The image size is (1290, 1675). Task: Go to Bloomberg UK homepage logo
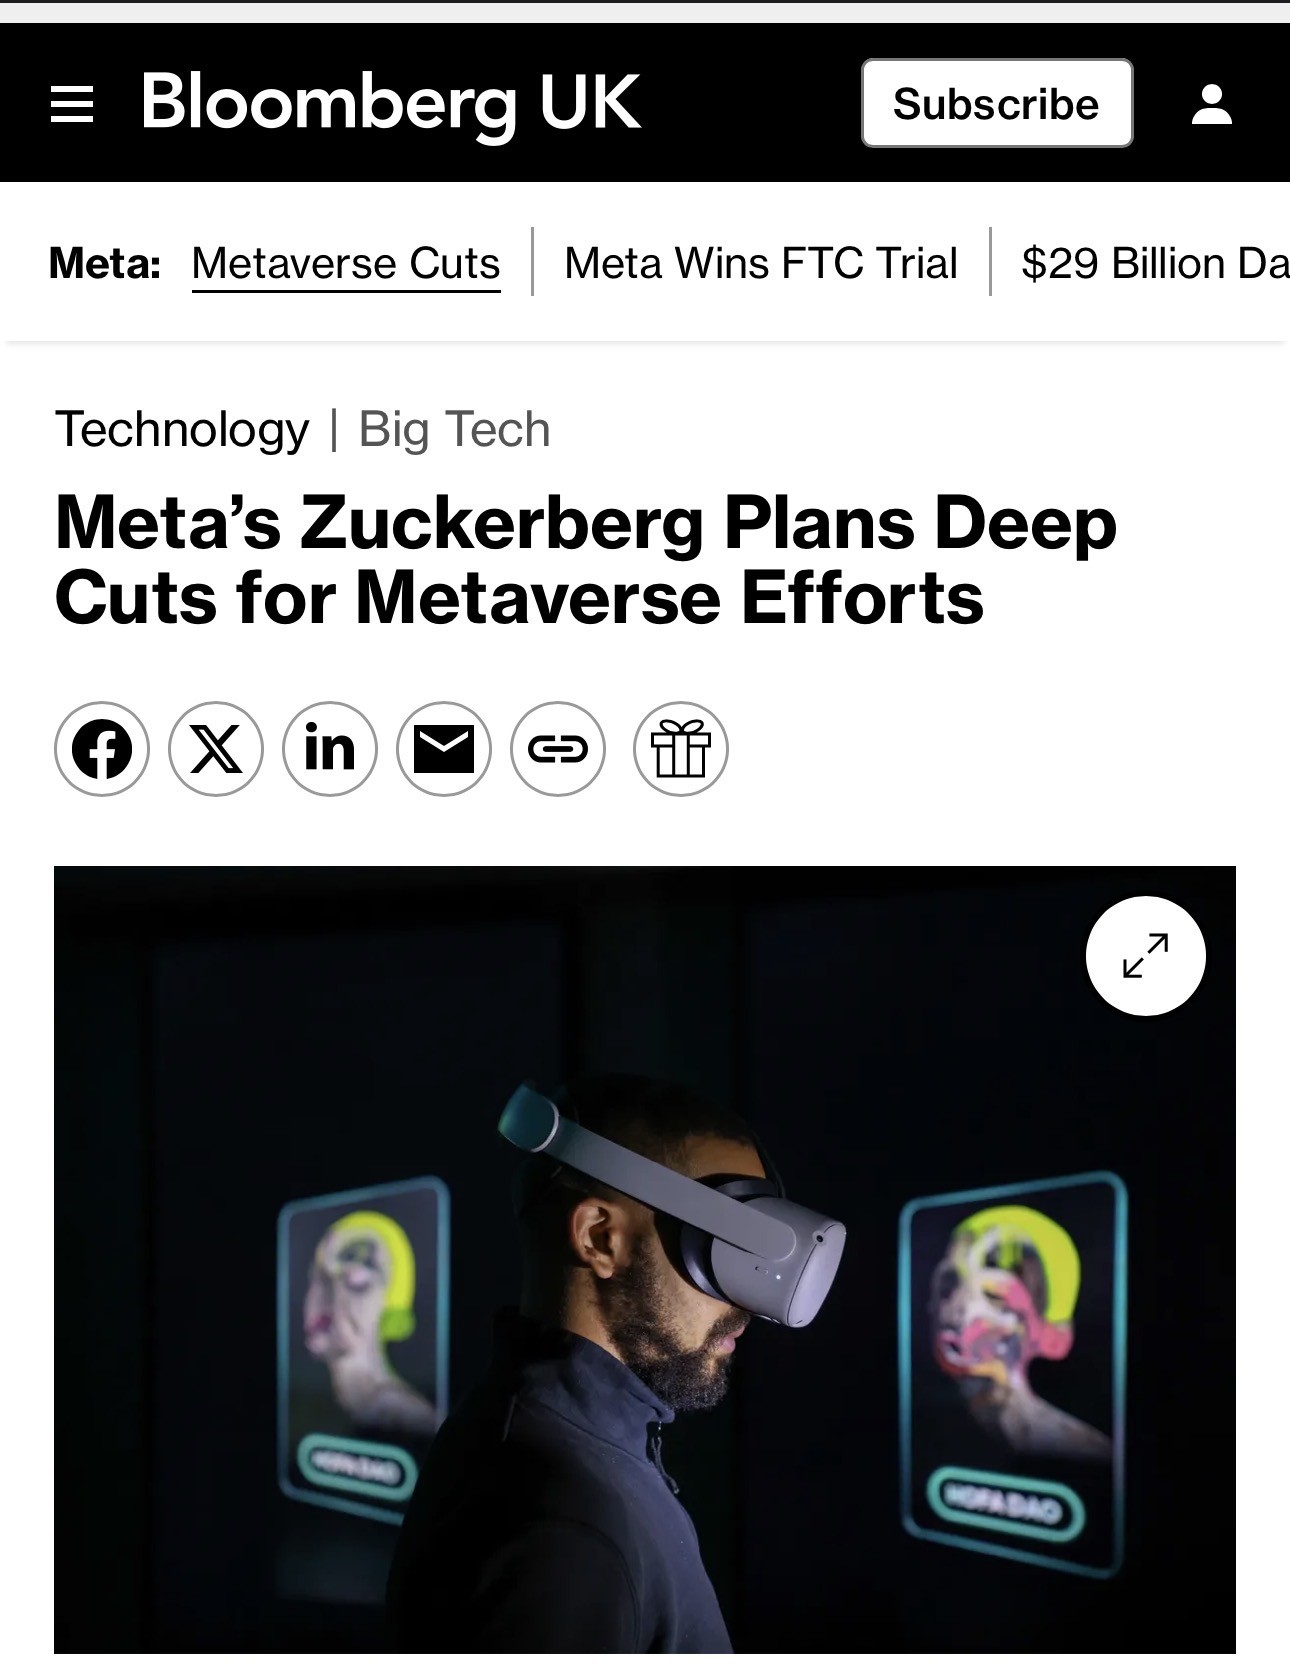390,102
